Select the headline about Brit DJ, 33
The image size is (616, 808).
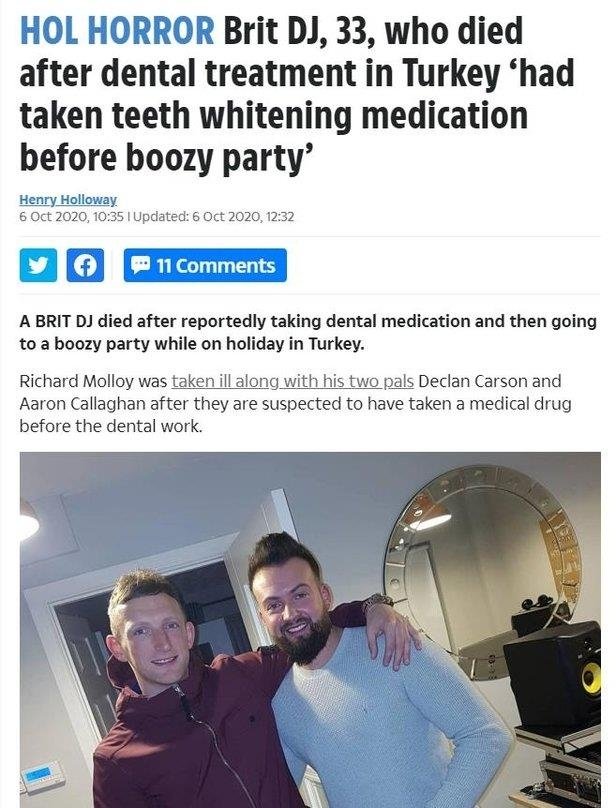[297, 94]
